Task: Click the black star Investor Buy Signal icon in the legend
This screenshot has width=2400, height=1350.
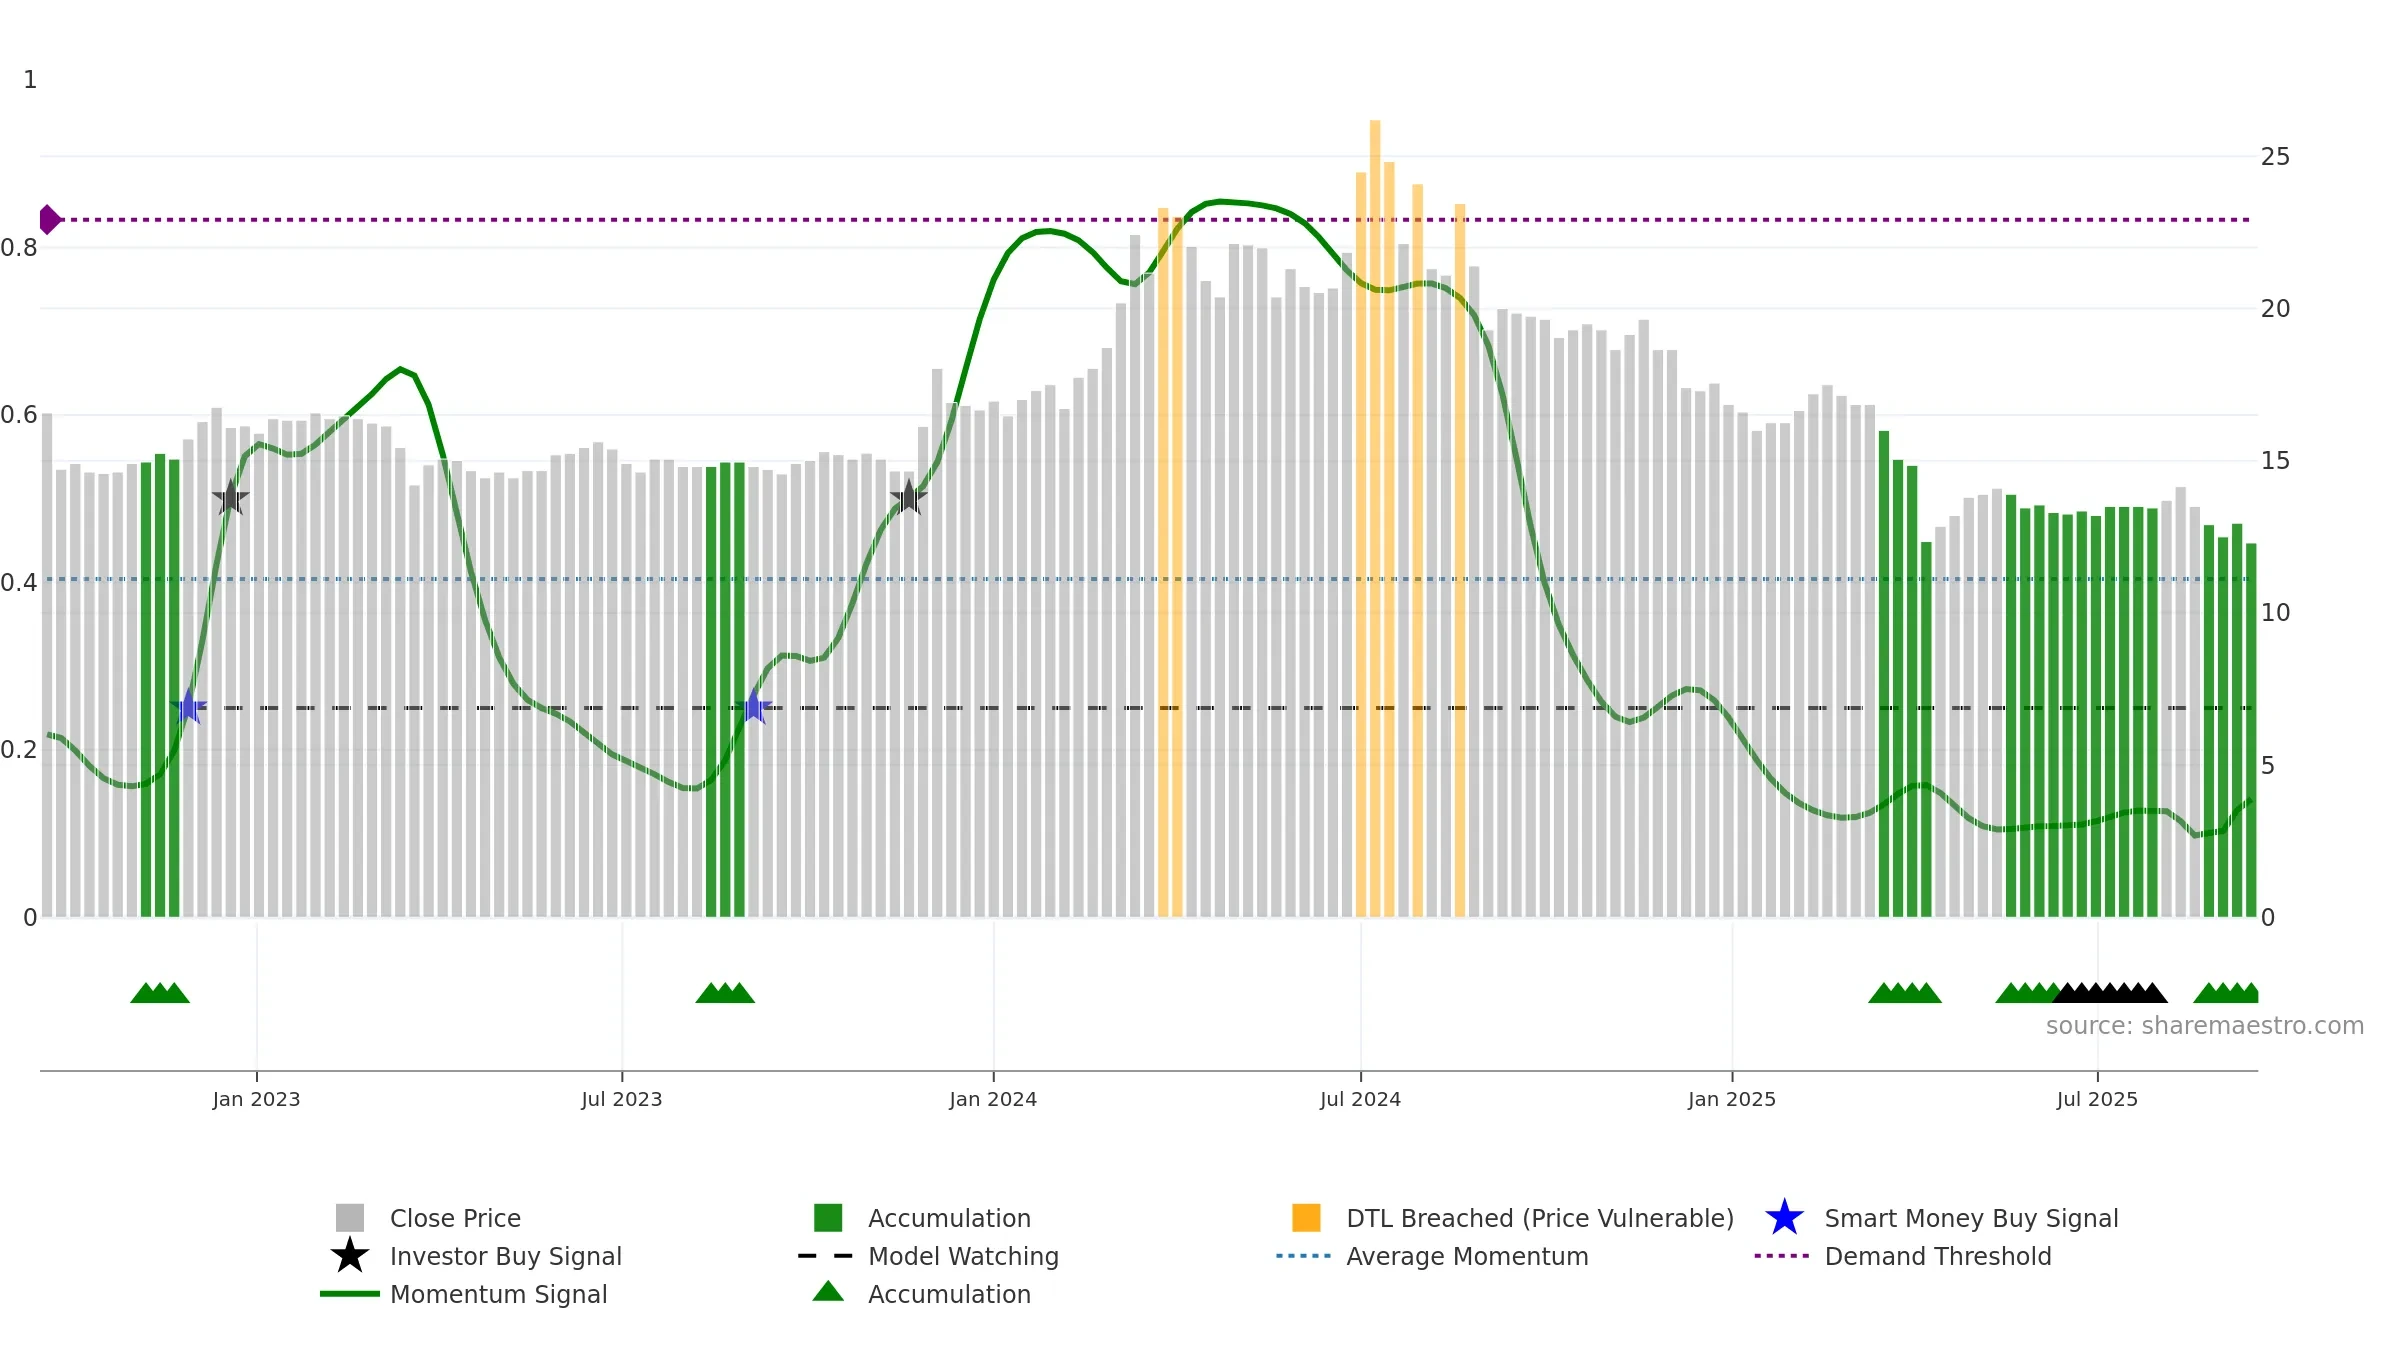Action: coord(350,1255)
